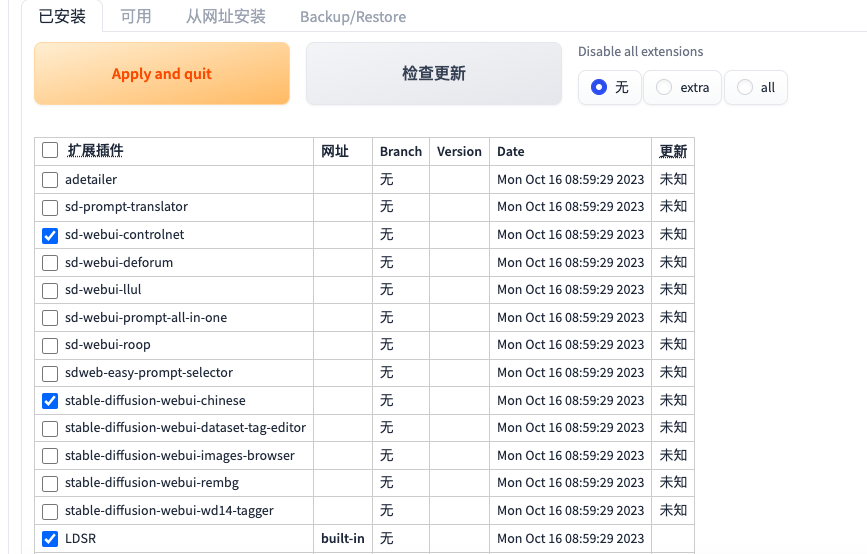Enable the sd-webui-roop checkbox
This screenshot has width=867, height=554.
point(50,346)
